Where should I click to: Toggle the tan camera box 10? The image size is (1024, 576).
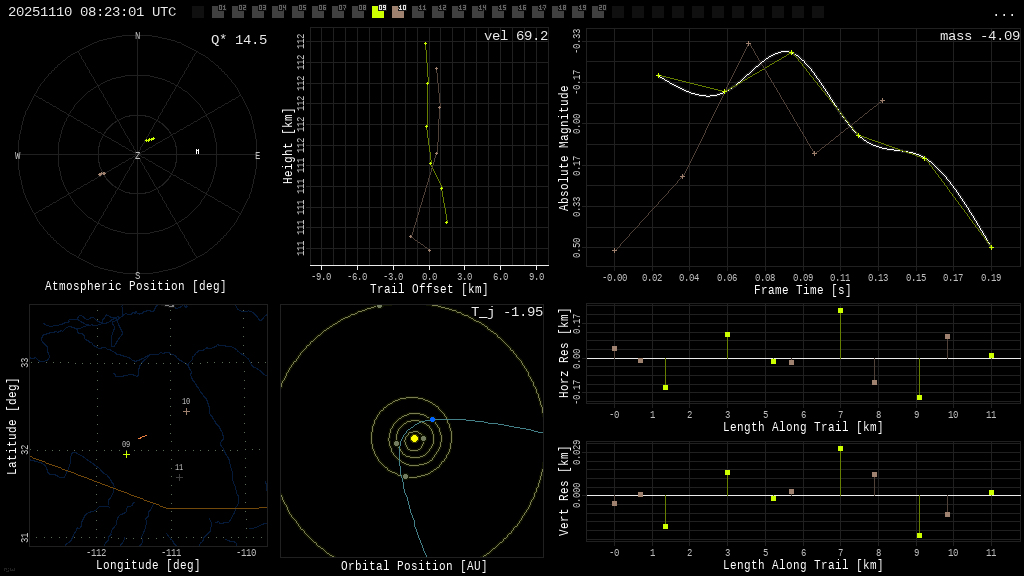click(398, 12)
